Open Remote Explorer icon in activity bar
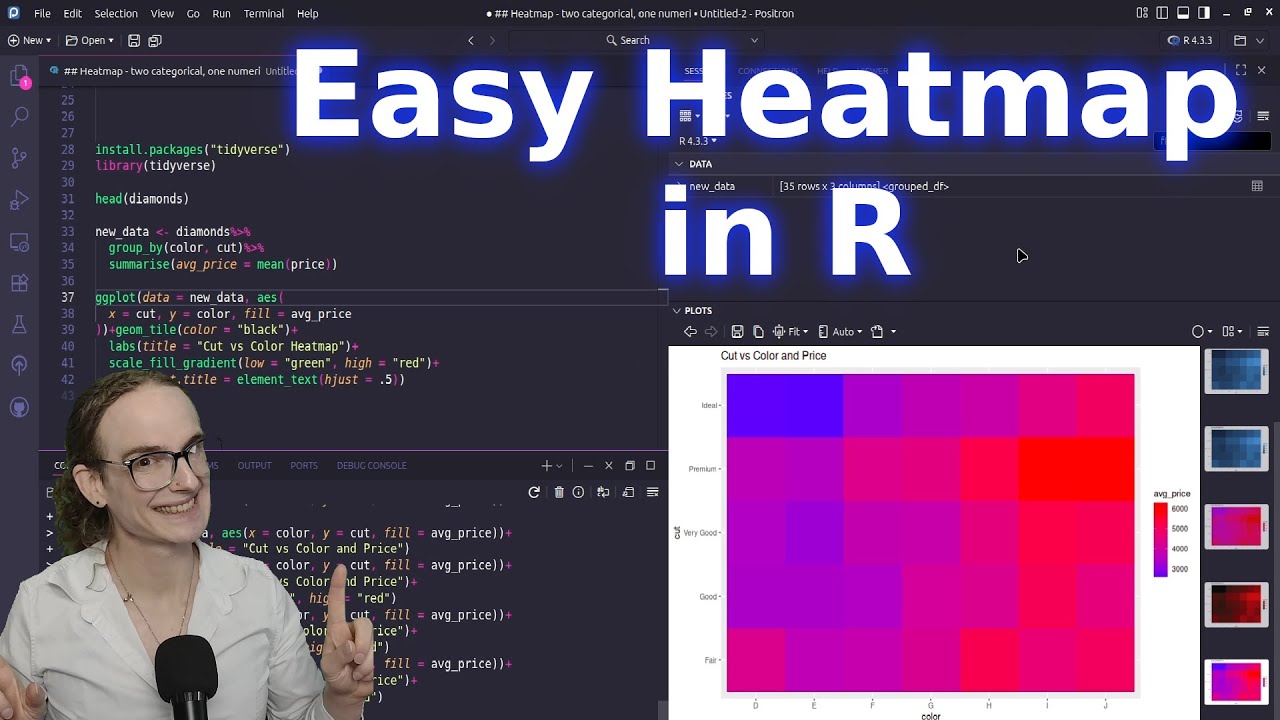The height and width of the screenshot is (720, 1280). (19, 242)
